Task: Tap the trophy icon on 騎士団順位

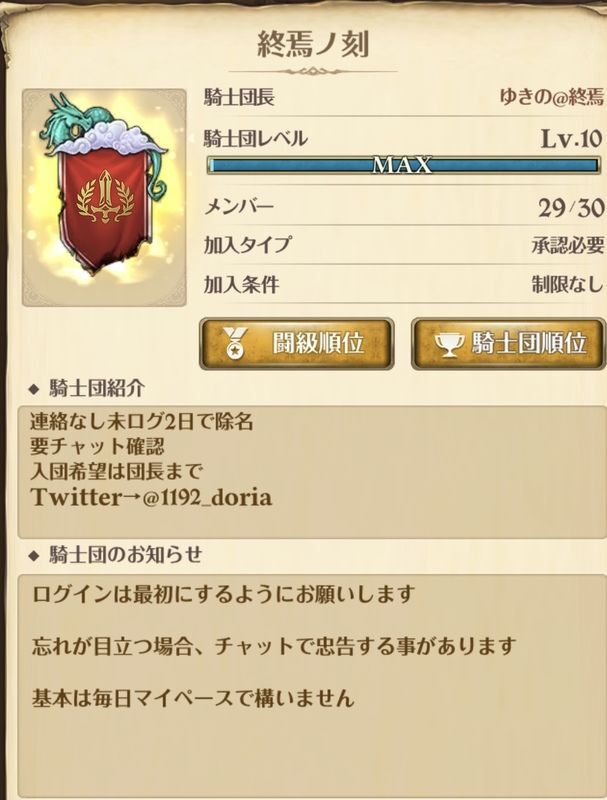Action: point(449,345)
